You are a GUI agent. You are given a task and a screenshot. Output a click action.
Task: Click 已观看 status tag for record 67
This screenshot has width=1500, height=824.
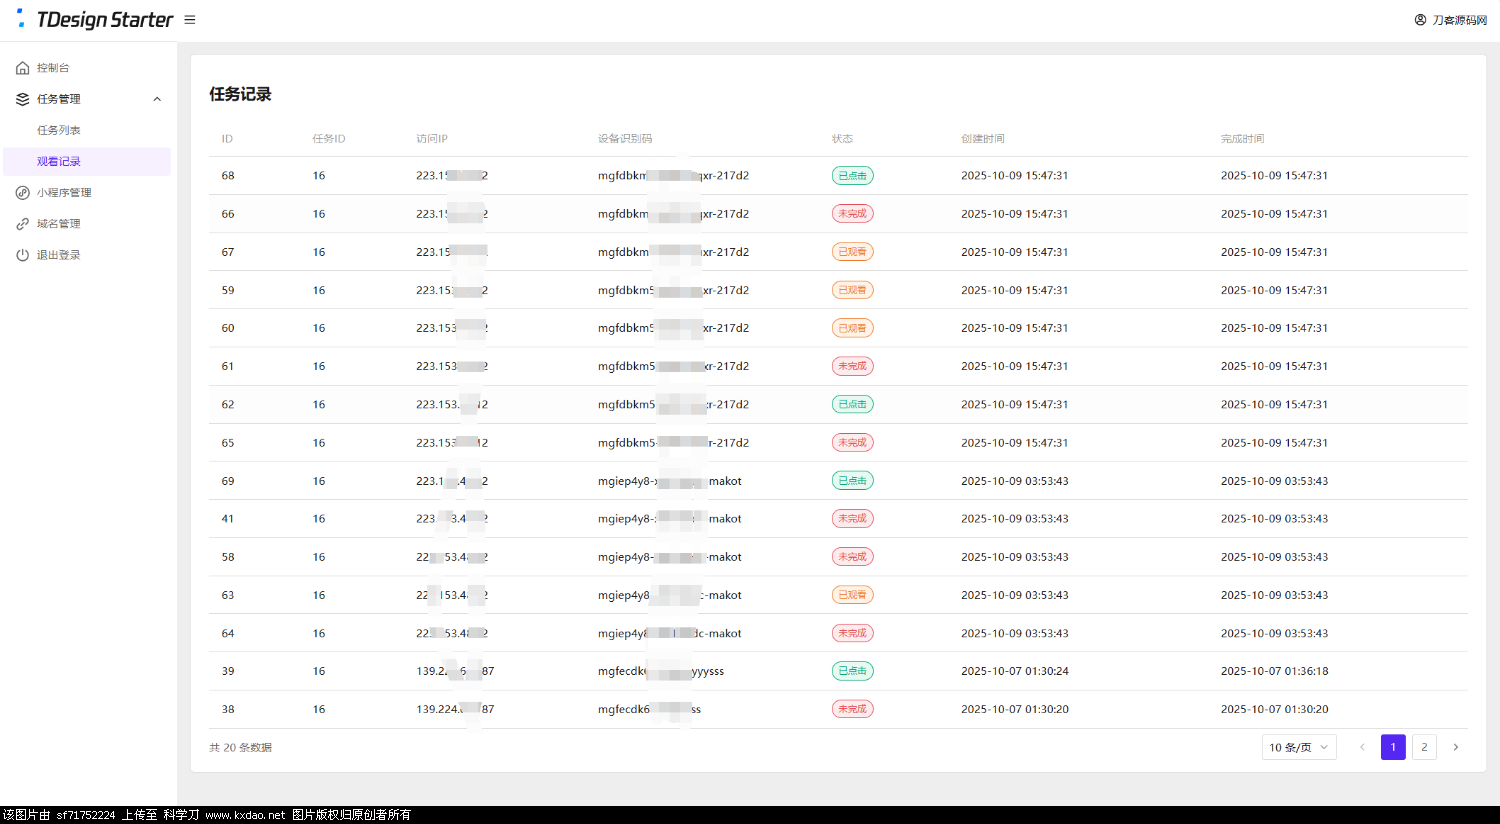pos(852,252)
